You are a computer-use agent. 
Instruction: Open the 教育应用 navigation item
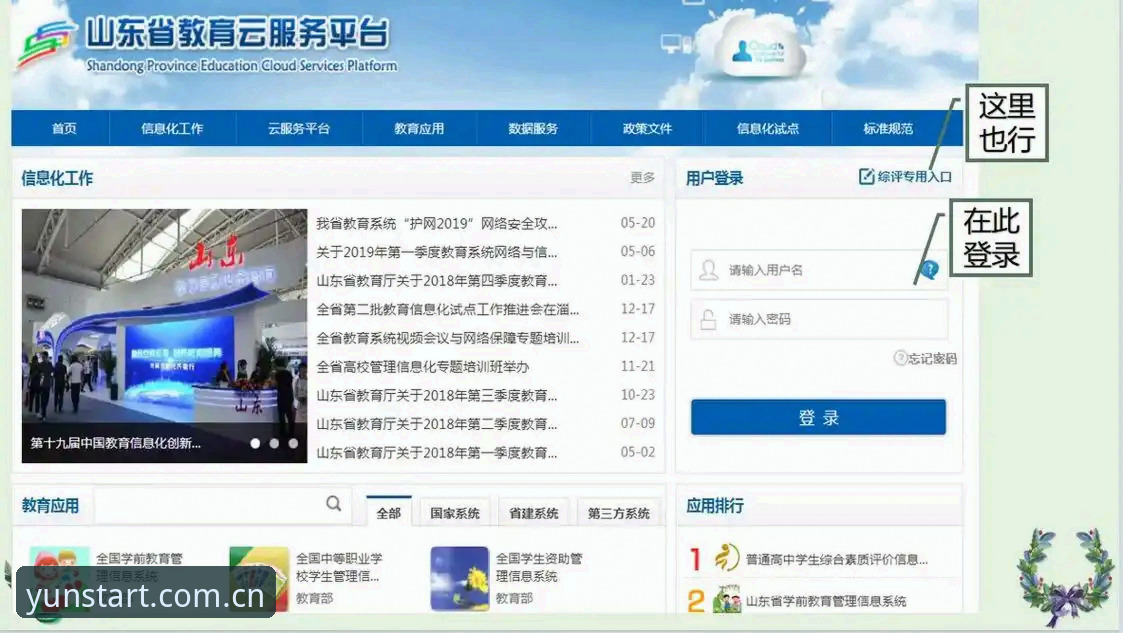(x=419, y=129)
